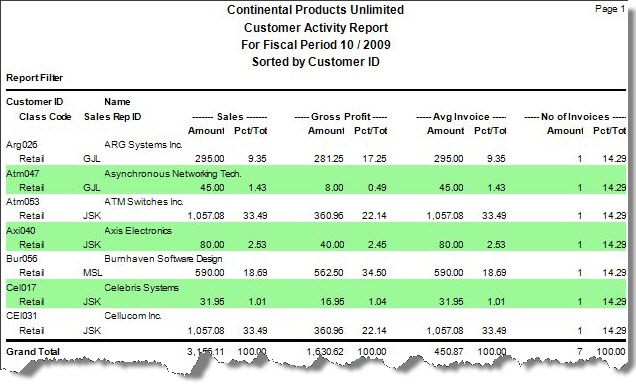Viewport: 636px width, 384px height.
Task: Click the Gross Profit column header
Action: click(341, 117)
